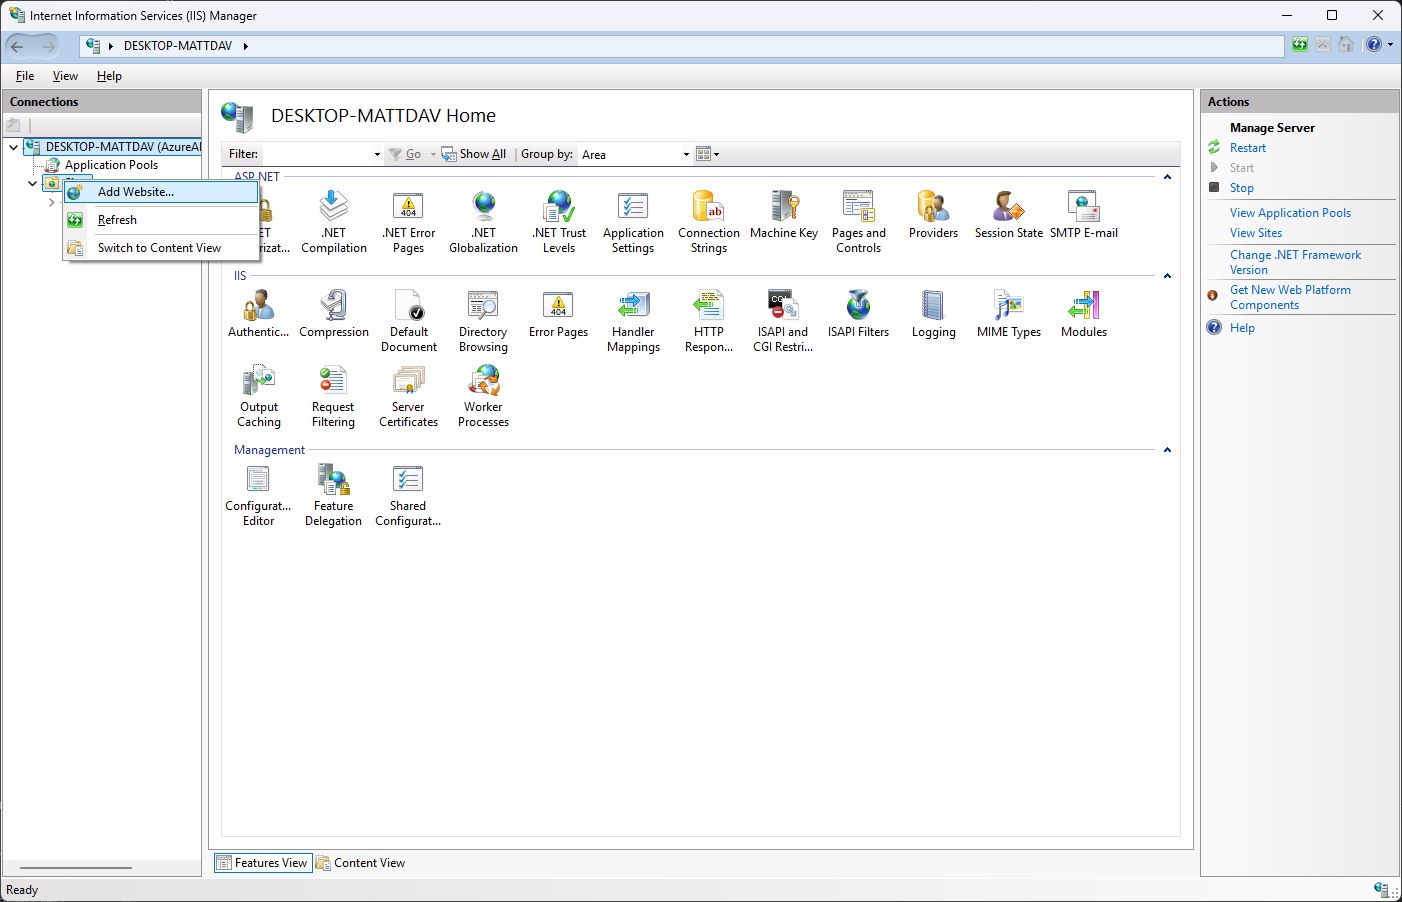Open ISAPI and CGI Restrictions
1402x902 pixels.
click(x=783, y=321)
